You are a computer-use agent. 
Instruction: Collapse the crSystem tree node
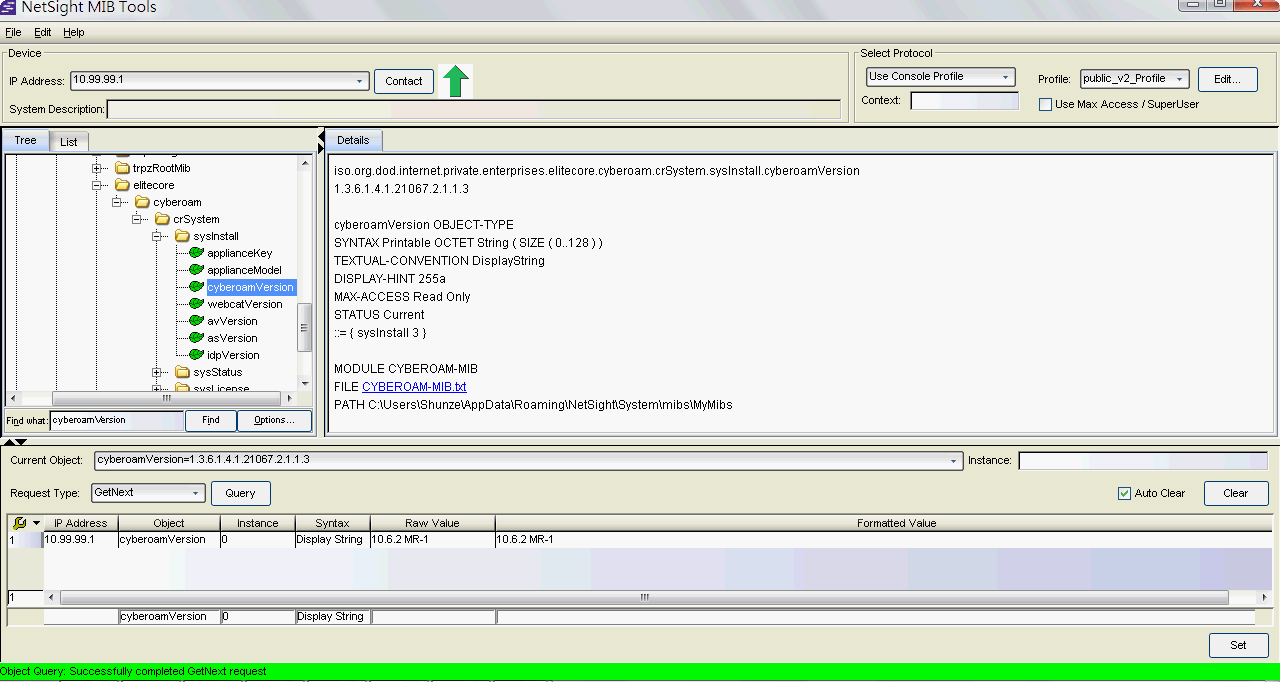pos(137,219)
